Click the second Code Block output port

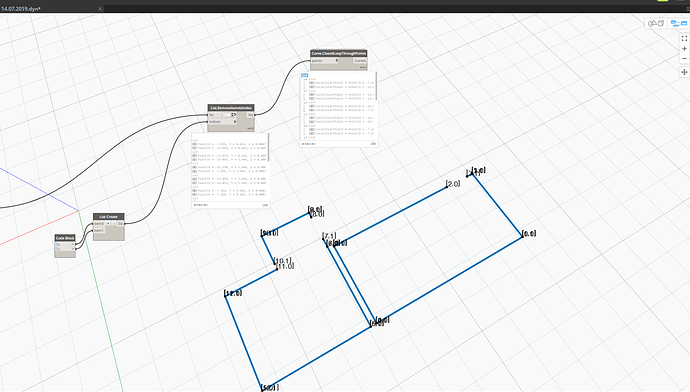(73, 249)
